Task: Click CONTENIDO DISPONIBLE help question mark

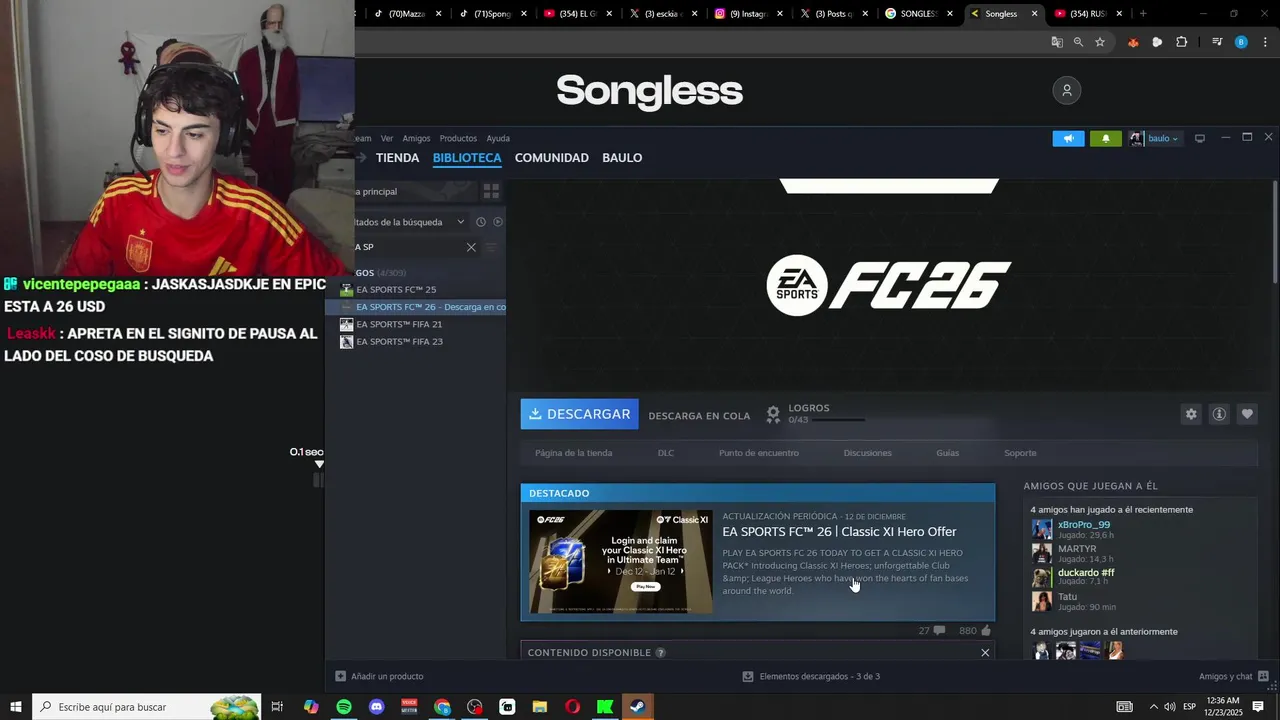Action: pyautogui.click(x=660, y=653)
